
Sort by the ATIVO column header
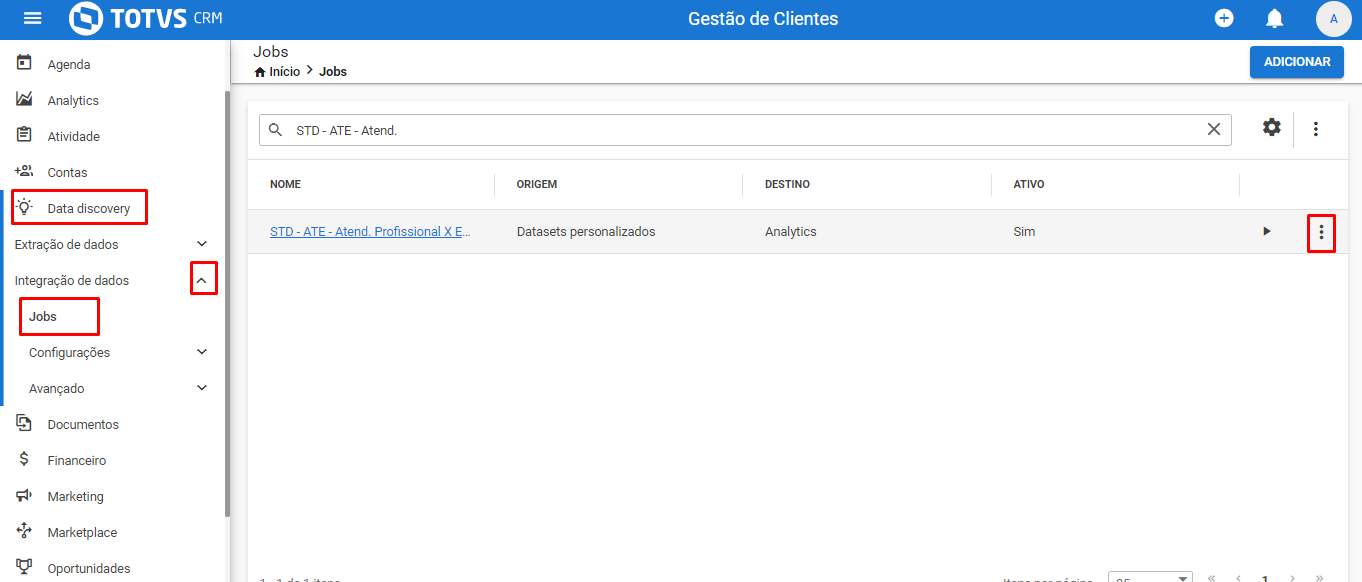click(1029, 184)
